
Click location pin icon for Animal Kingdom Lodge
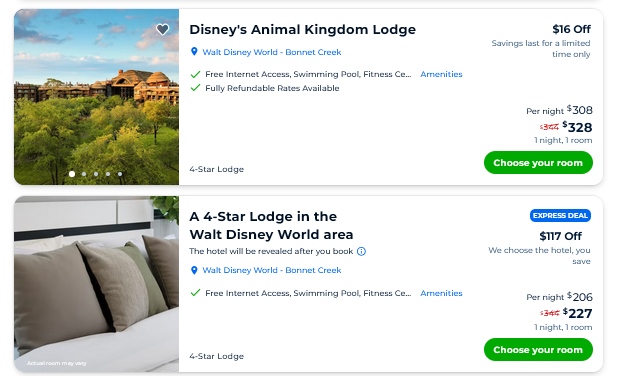[194, 51]
